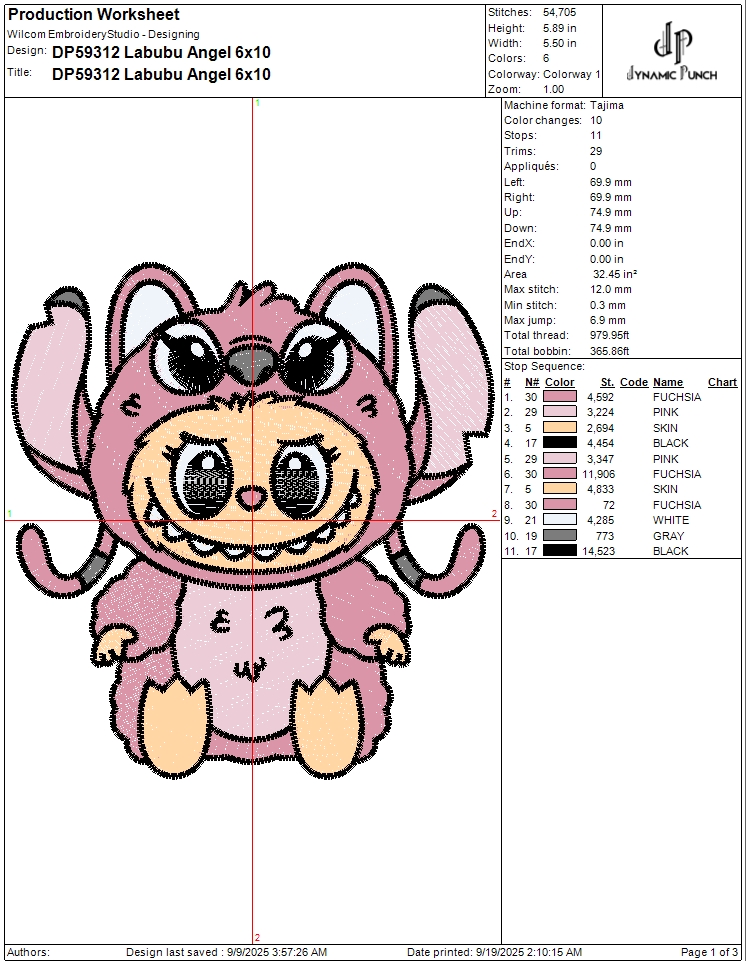Click the Zoom value 1.00
This screenshot has width=746, height=961.
pos(554,89)
